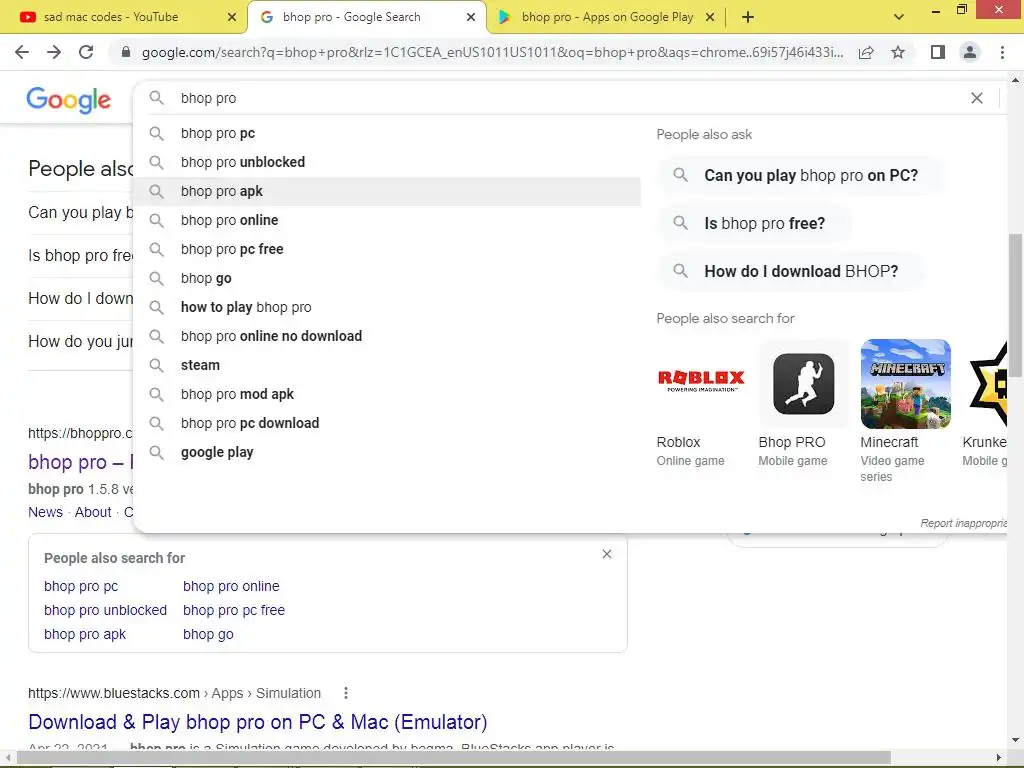The width and height of the screenshot is (1024, 768).
Task: Open the BlueStacks result three-dot options
Action: click(345, 693)
